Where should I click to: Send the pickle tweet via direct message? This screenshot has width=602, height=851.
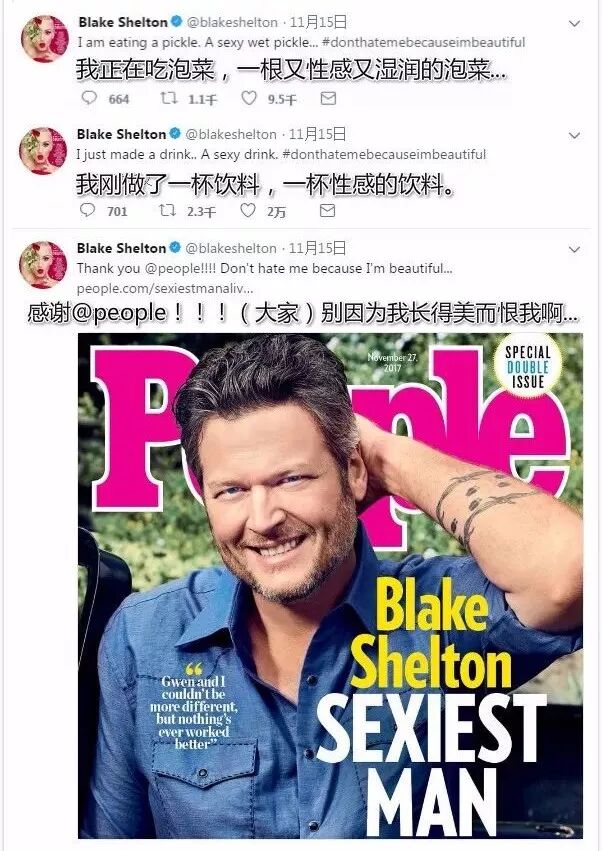coord(328,98)
